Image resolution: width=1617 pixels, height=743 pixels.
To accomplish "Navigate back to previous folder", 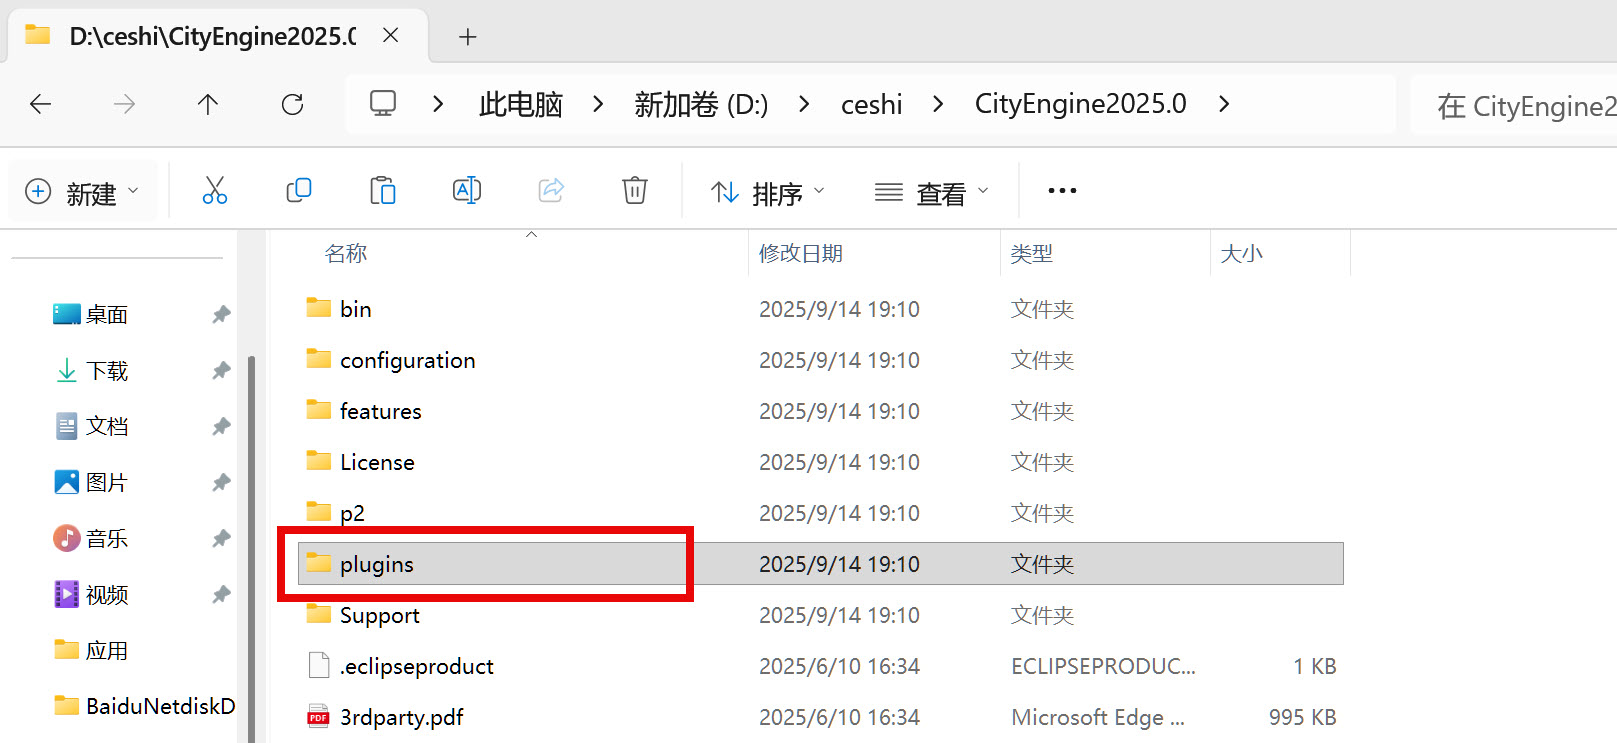I will [x=41, y=104].
